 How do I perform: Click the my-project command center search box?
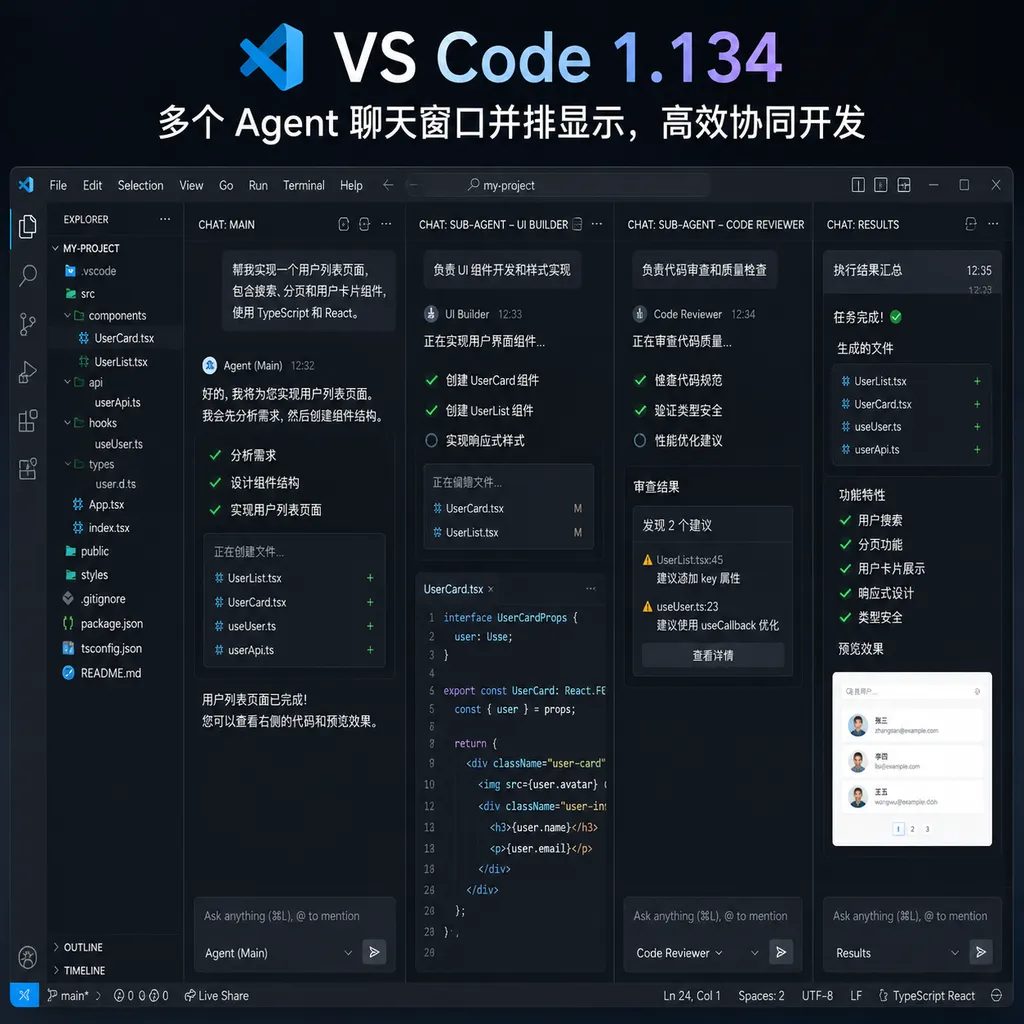558,185
